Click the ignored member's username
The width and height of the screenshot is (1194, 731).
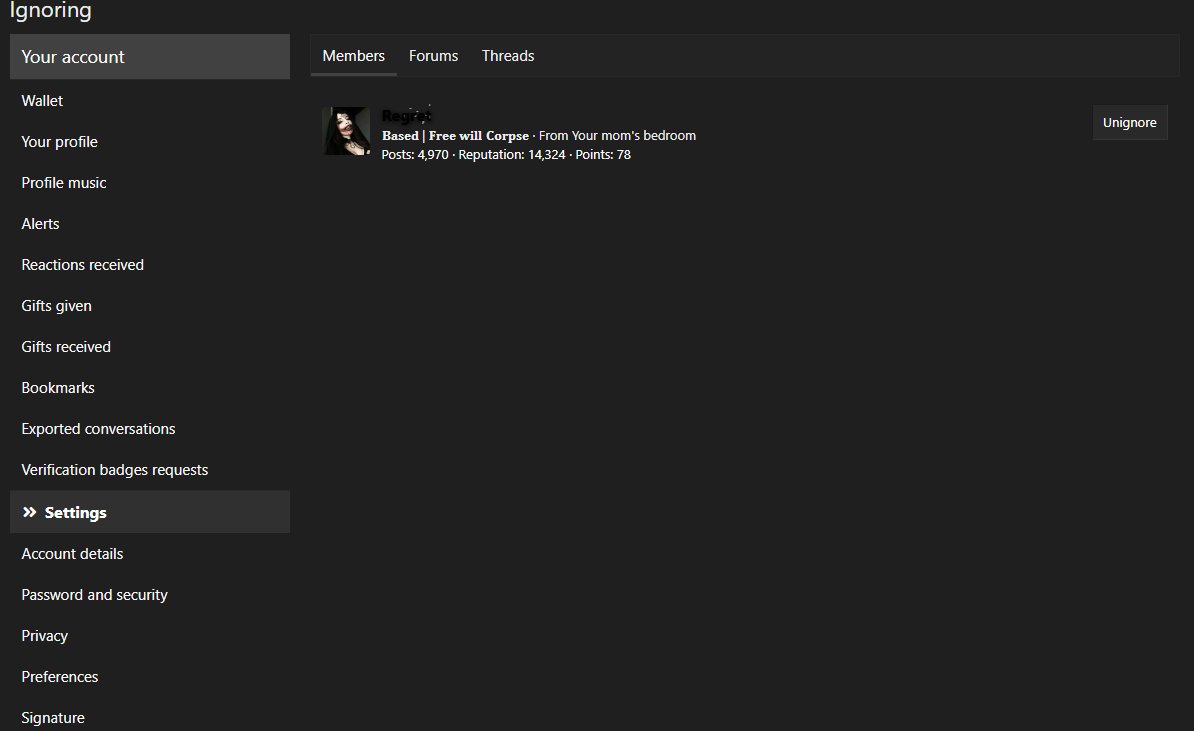[407, 116]
